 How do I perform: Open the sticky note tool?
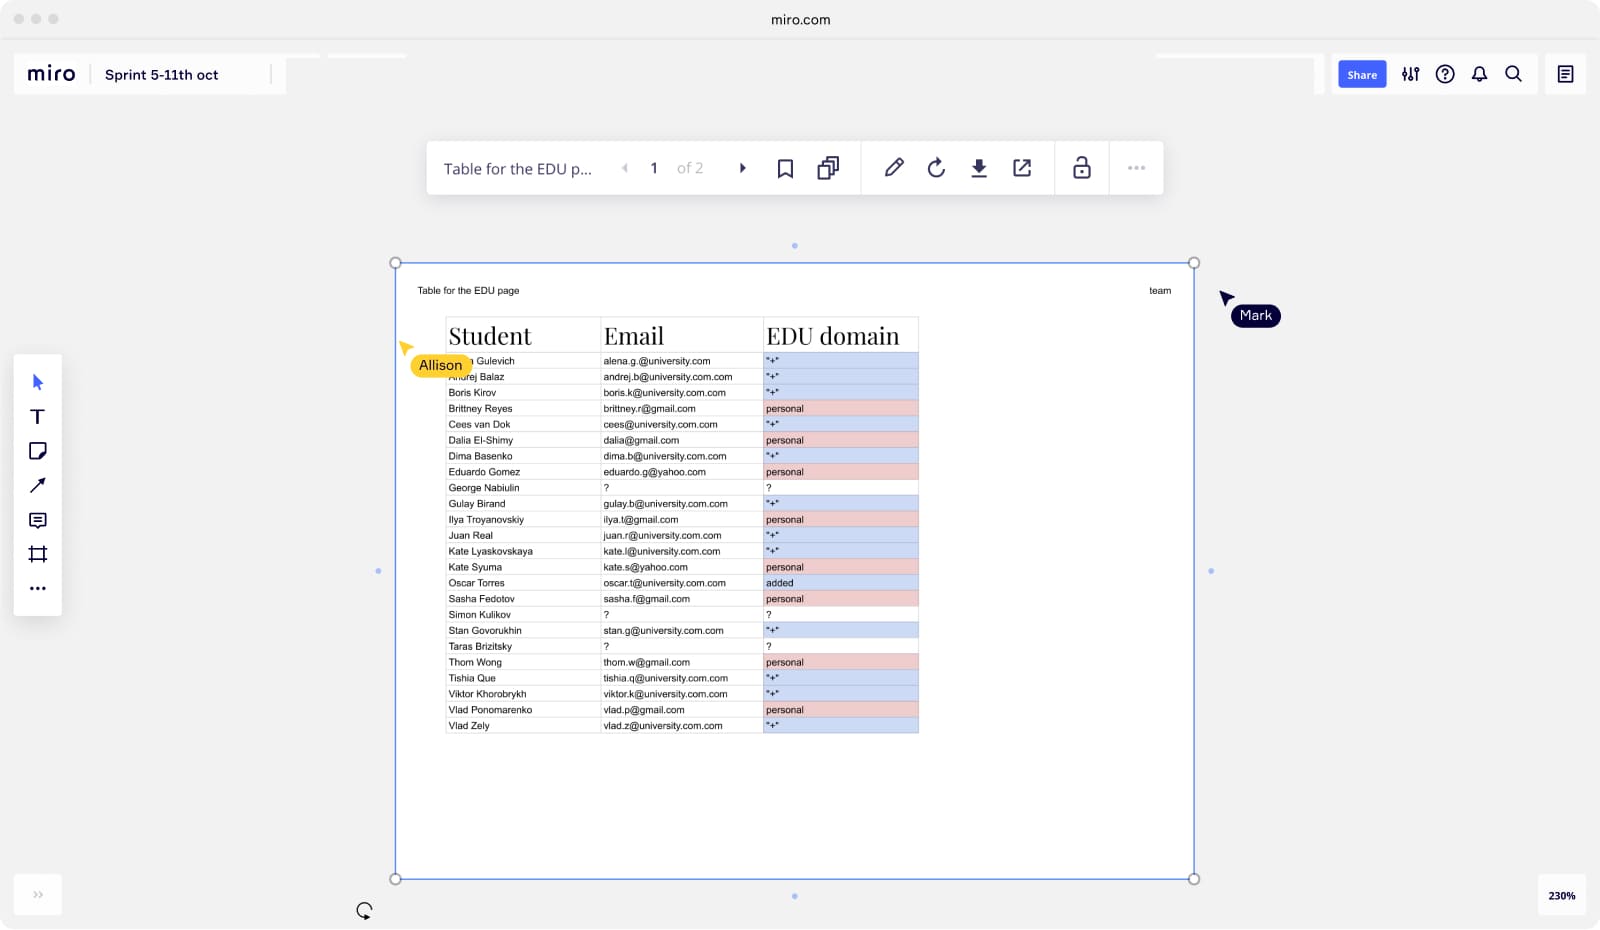pos(37,450)
